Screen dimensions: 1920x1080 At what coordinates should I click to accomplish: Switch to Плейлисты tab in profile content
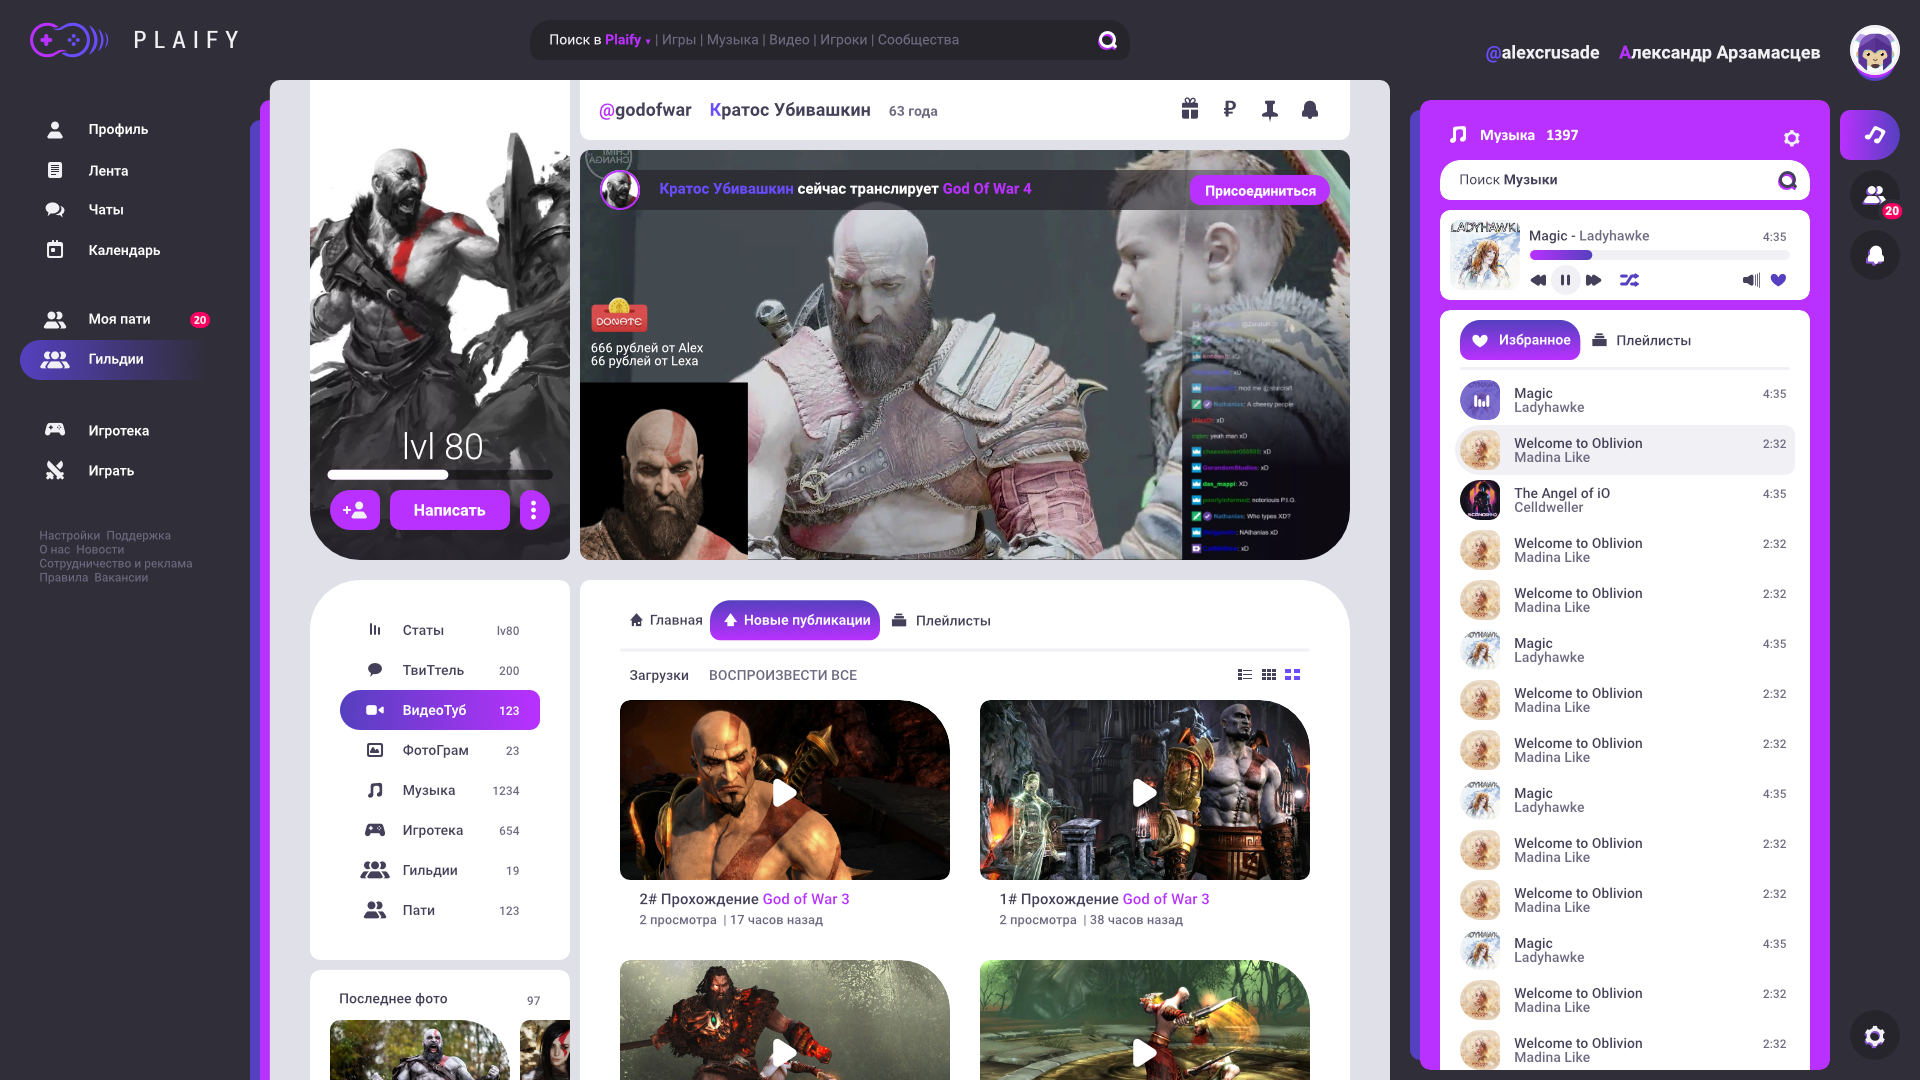pos(941,621)
